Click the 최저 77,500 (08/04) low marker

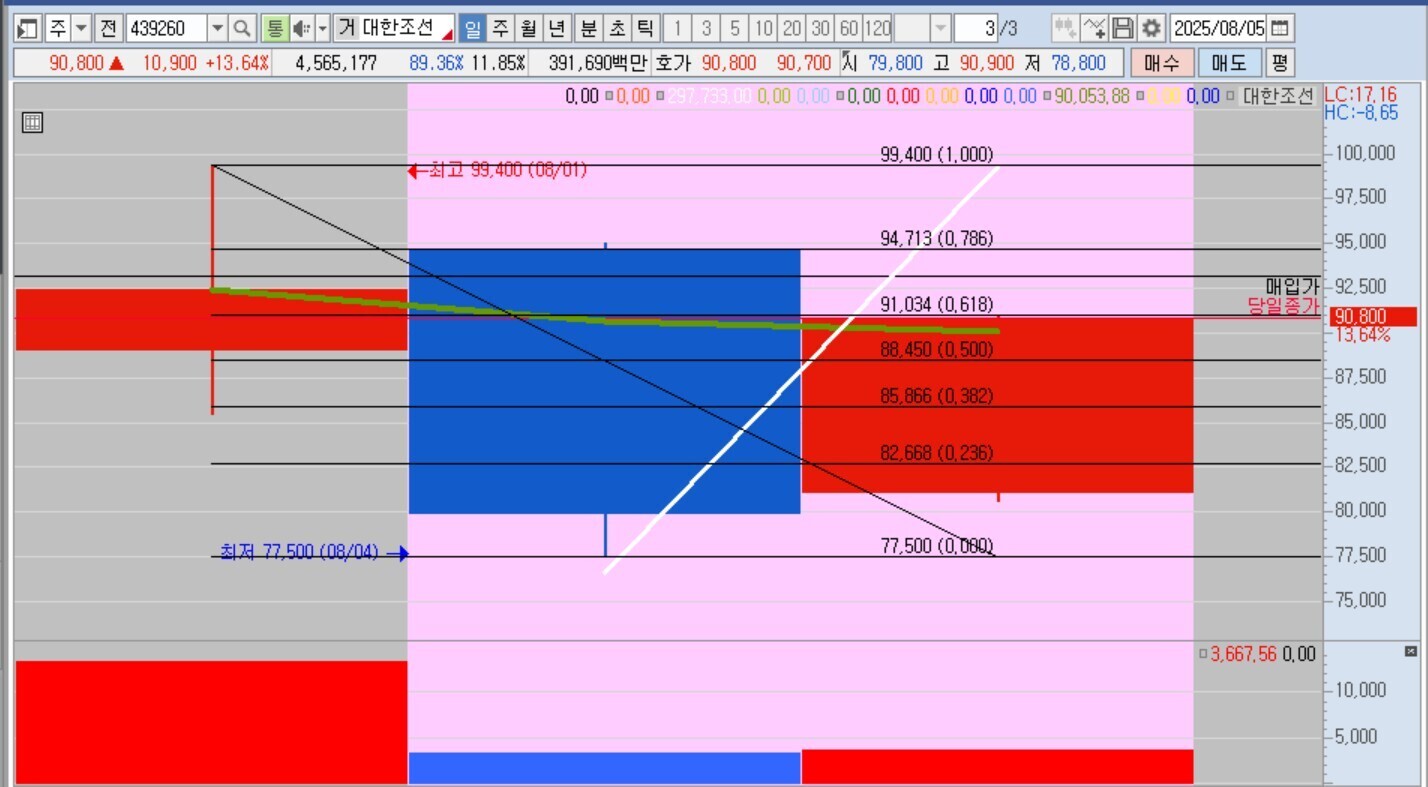pos(314,552)
